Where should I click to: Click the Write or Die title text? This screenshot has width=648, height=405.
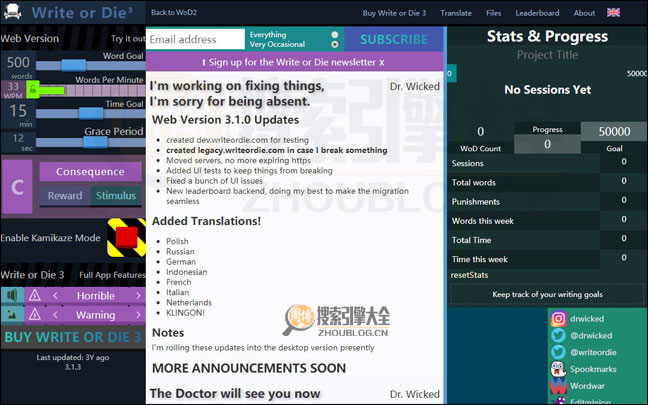coord(82,12)
